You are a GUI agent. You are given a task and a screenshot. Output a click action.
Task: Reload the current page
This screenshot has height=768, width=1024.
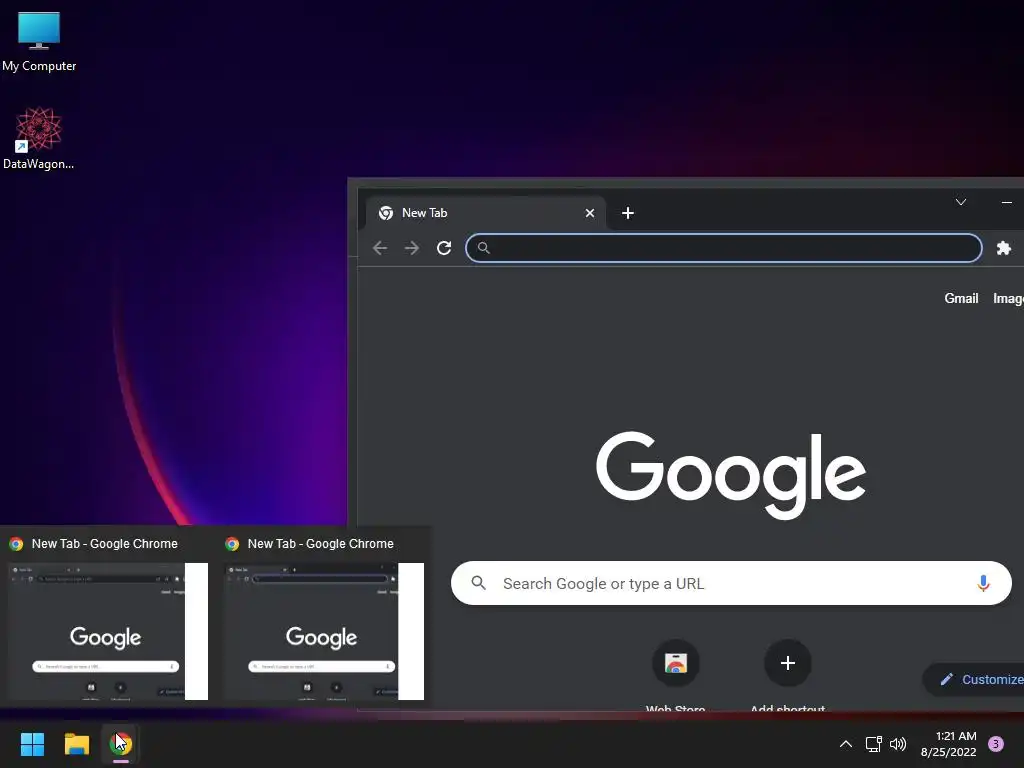(x=444, y=248)
